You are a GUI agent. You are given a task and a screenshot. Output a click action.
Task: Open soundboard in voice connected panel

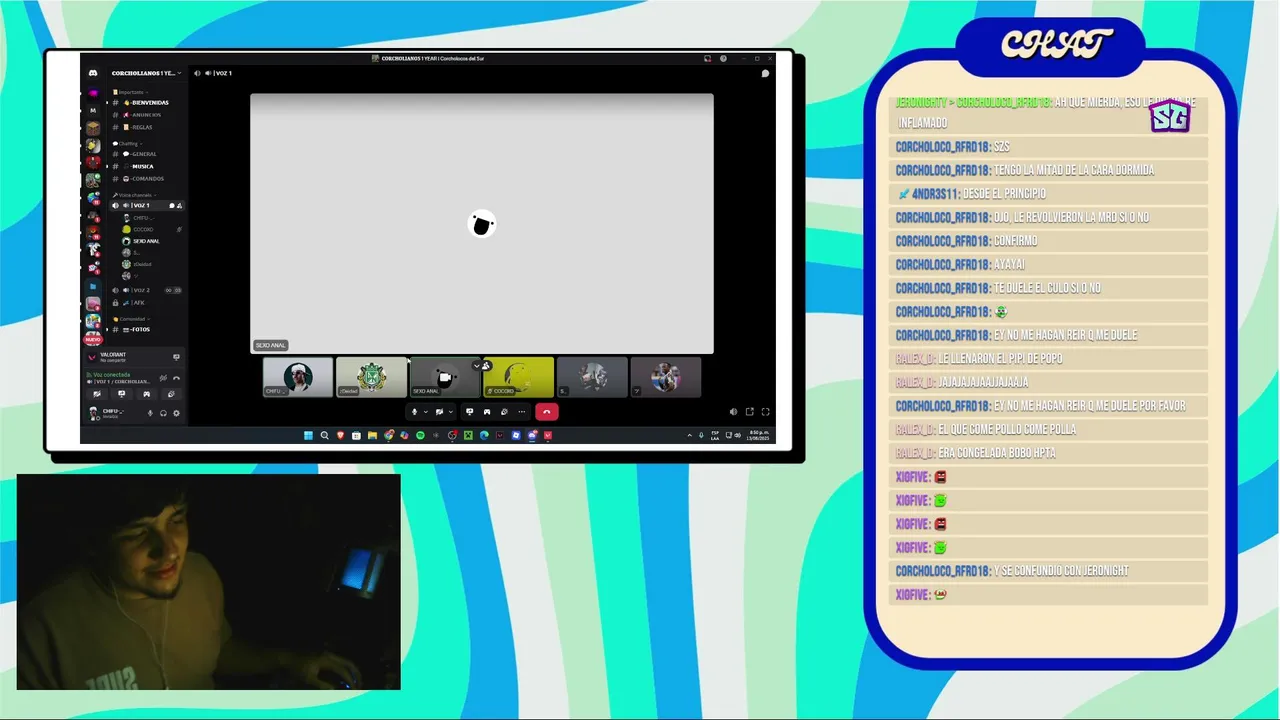pos(171,394)
